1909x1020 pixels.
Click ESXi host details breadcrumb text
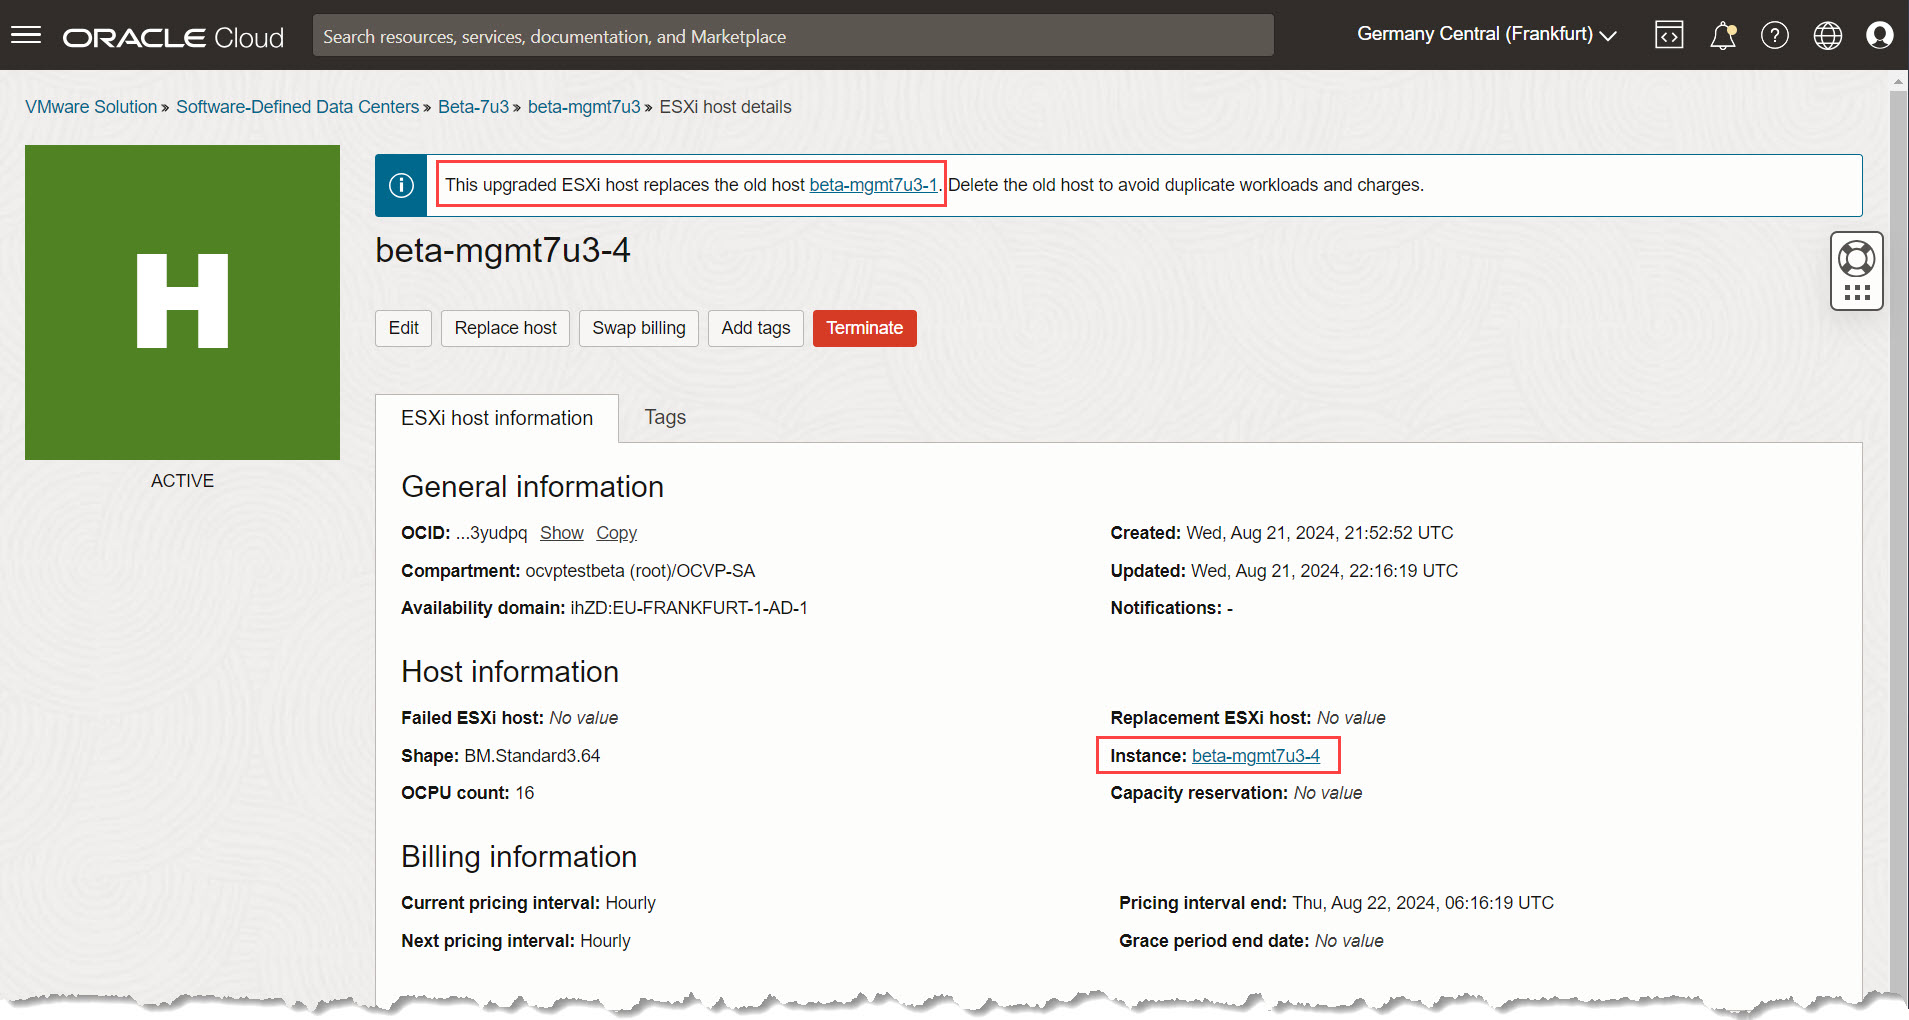point(725,107)
